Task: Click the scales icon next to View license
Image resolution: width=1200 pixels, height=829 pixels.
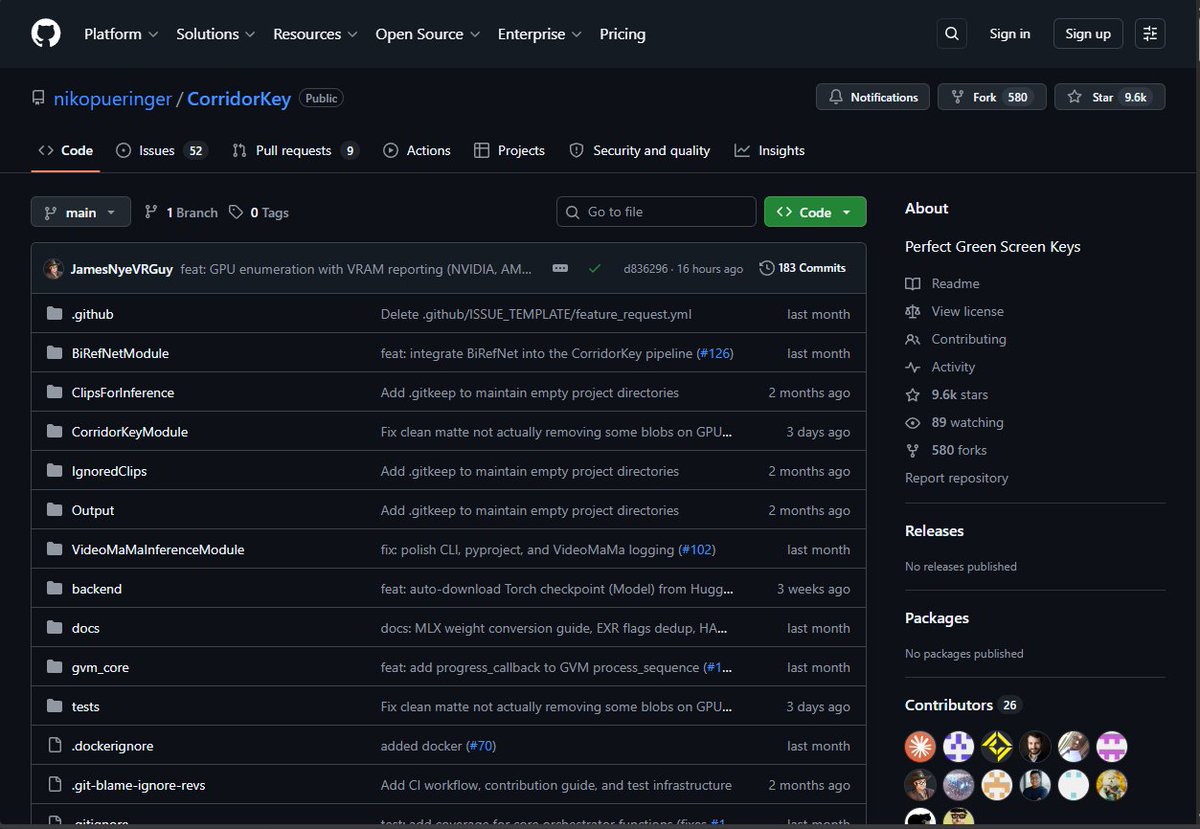Action: point(912,312)
